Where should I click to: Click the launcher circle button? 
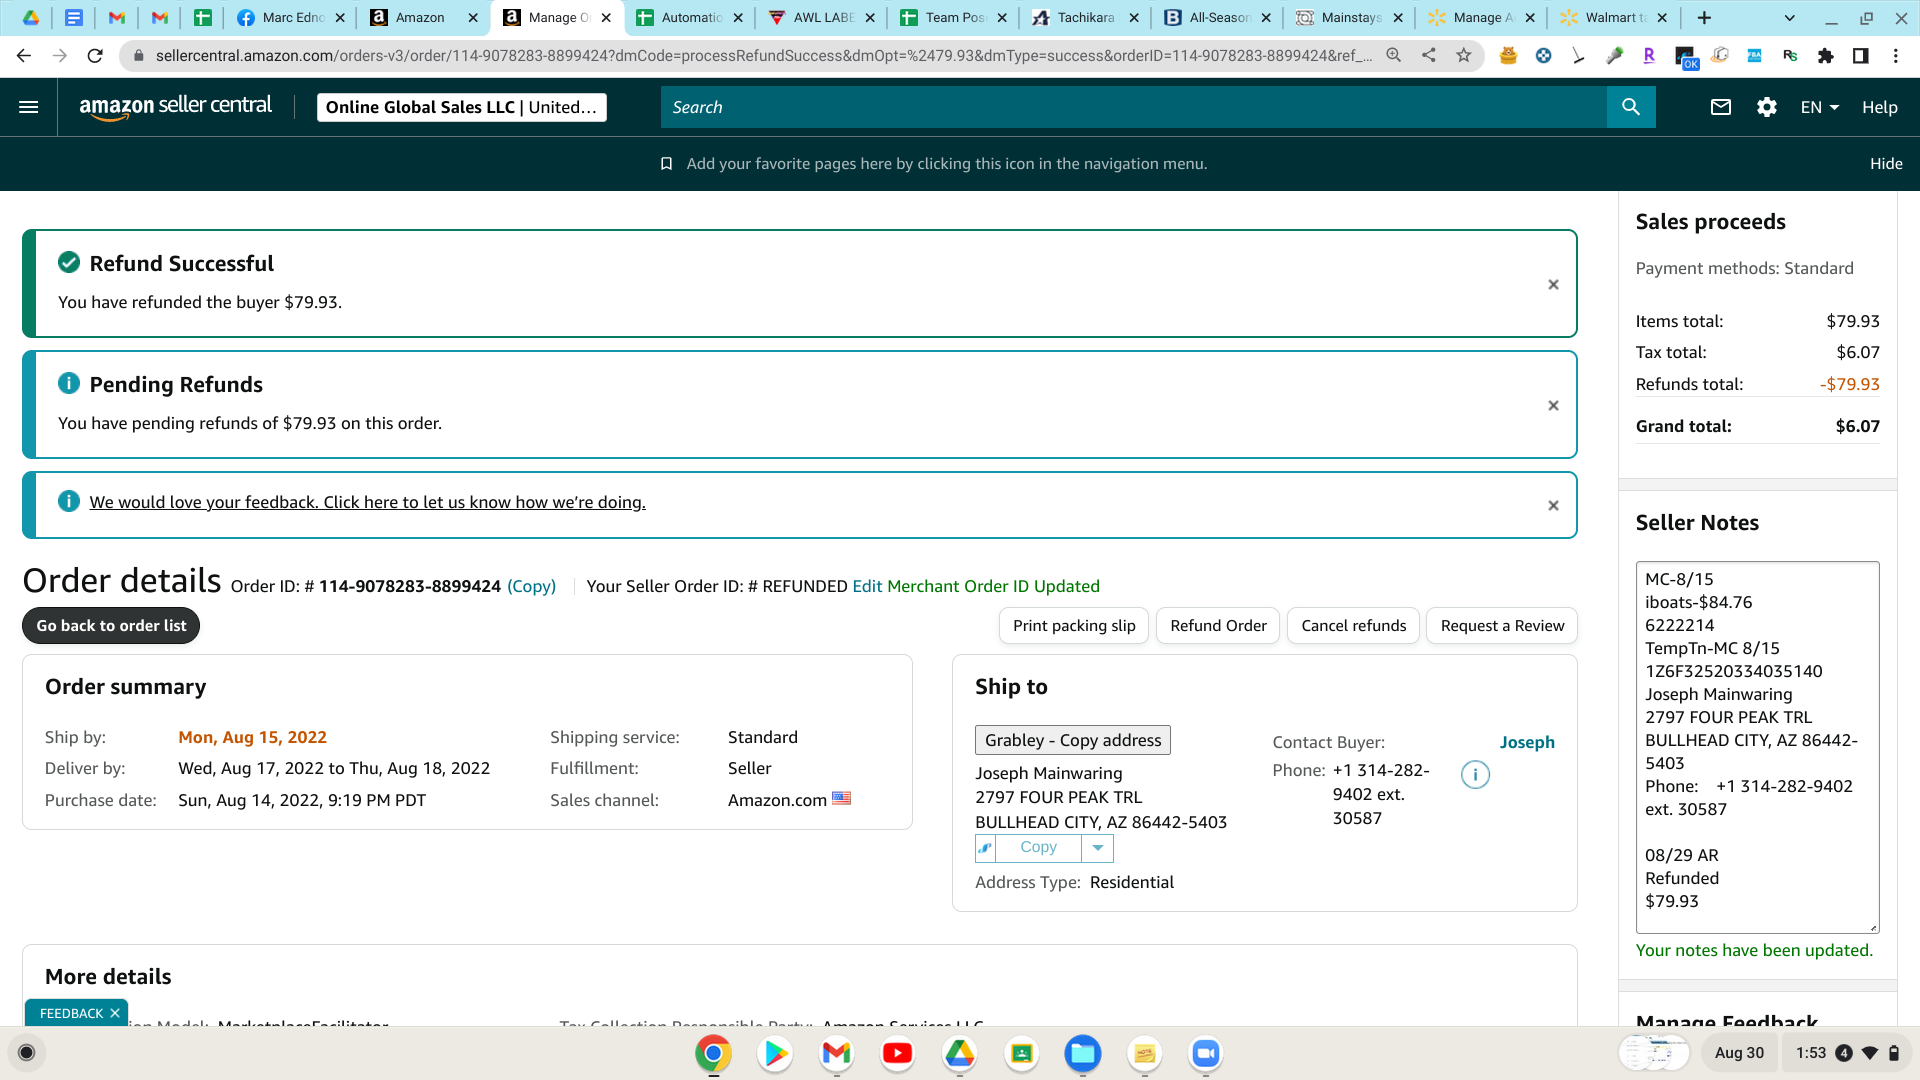point(27,1053)
